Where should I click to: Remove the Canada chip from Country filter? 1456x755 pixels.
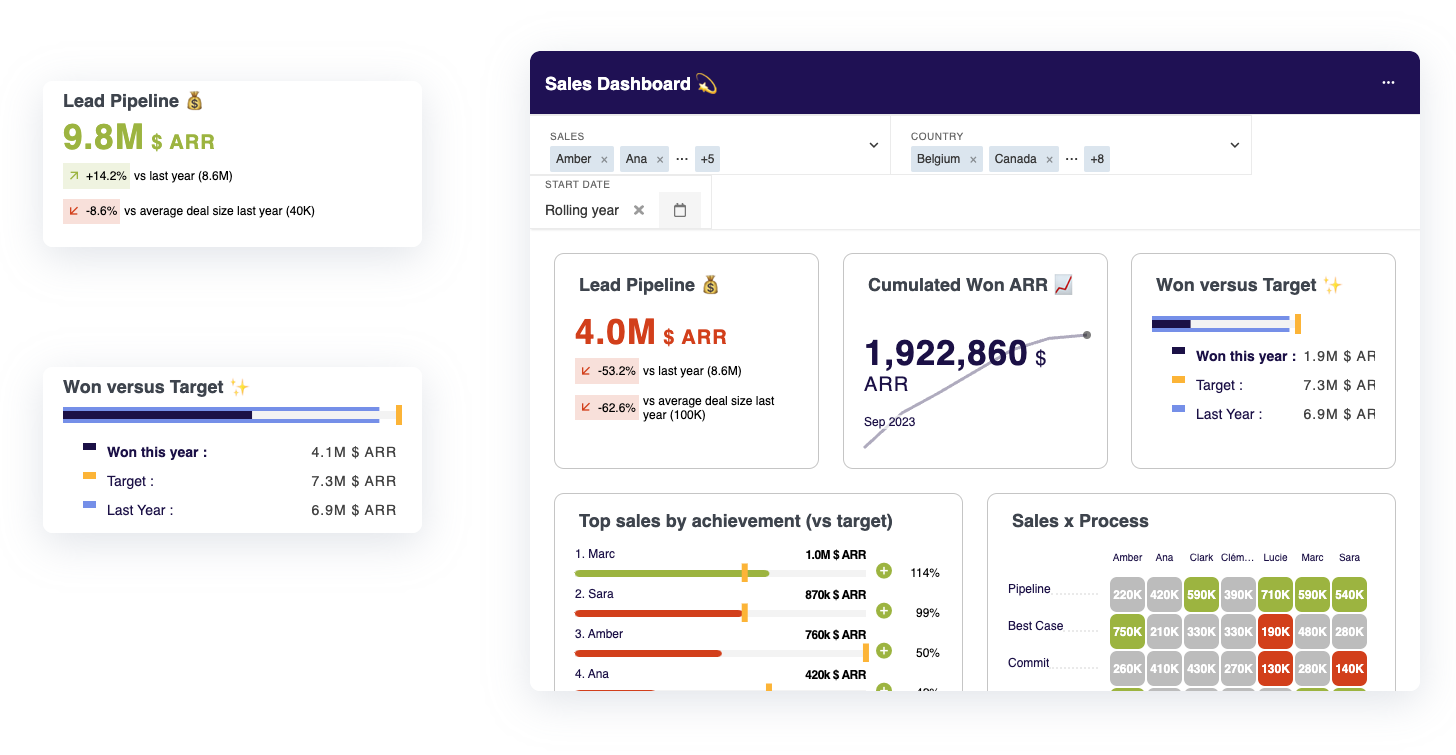click(1050, 158)
